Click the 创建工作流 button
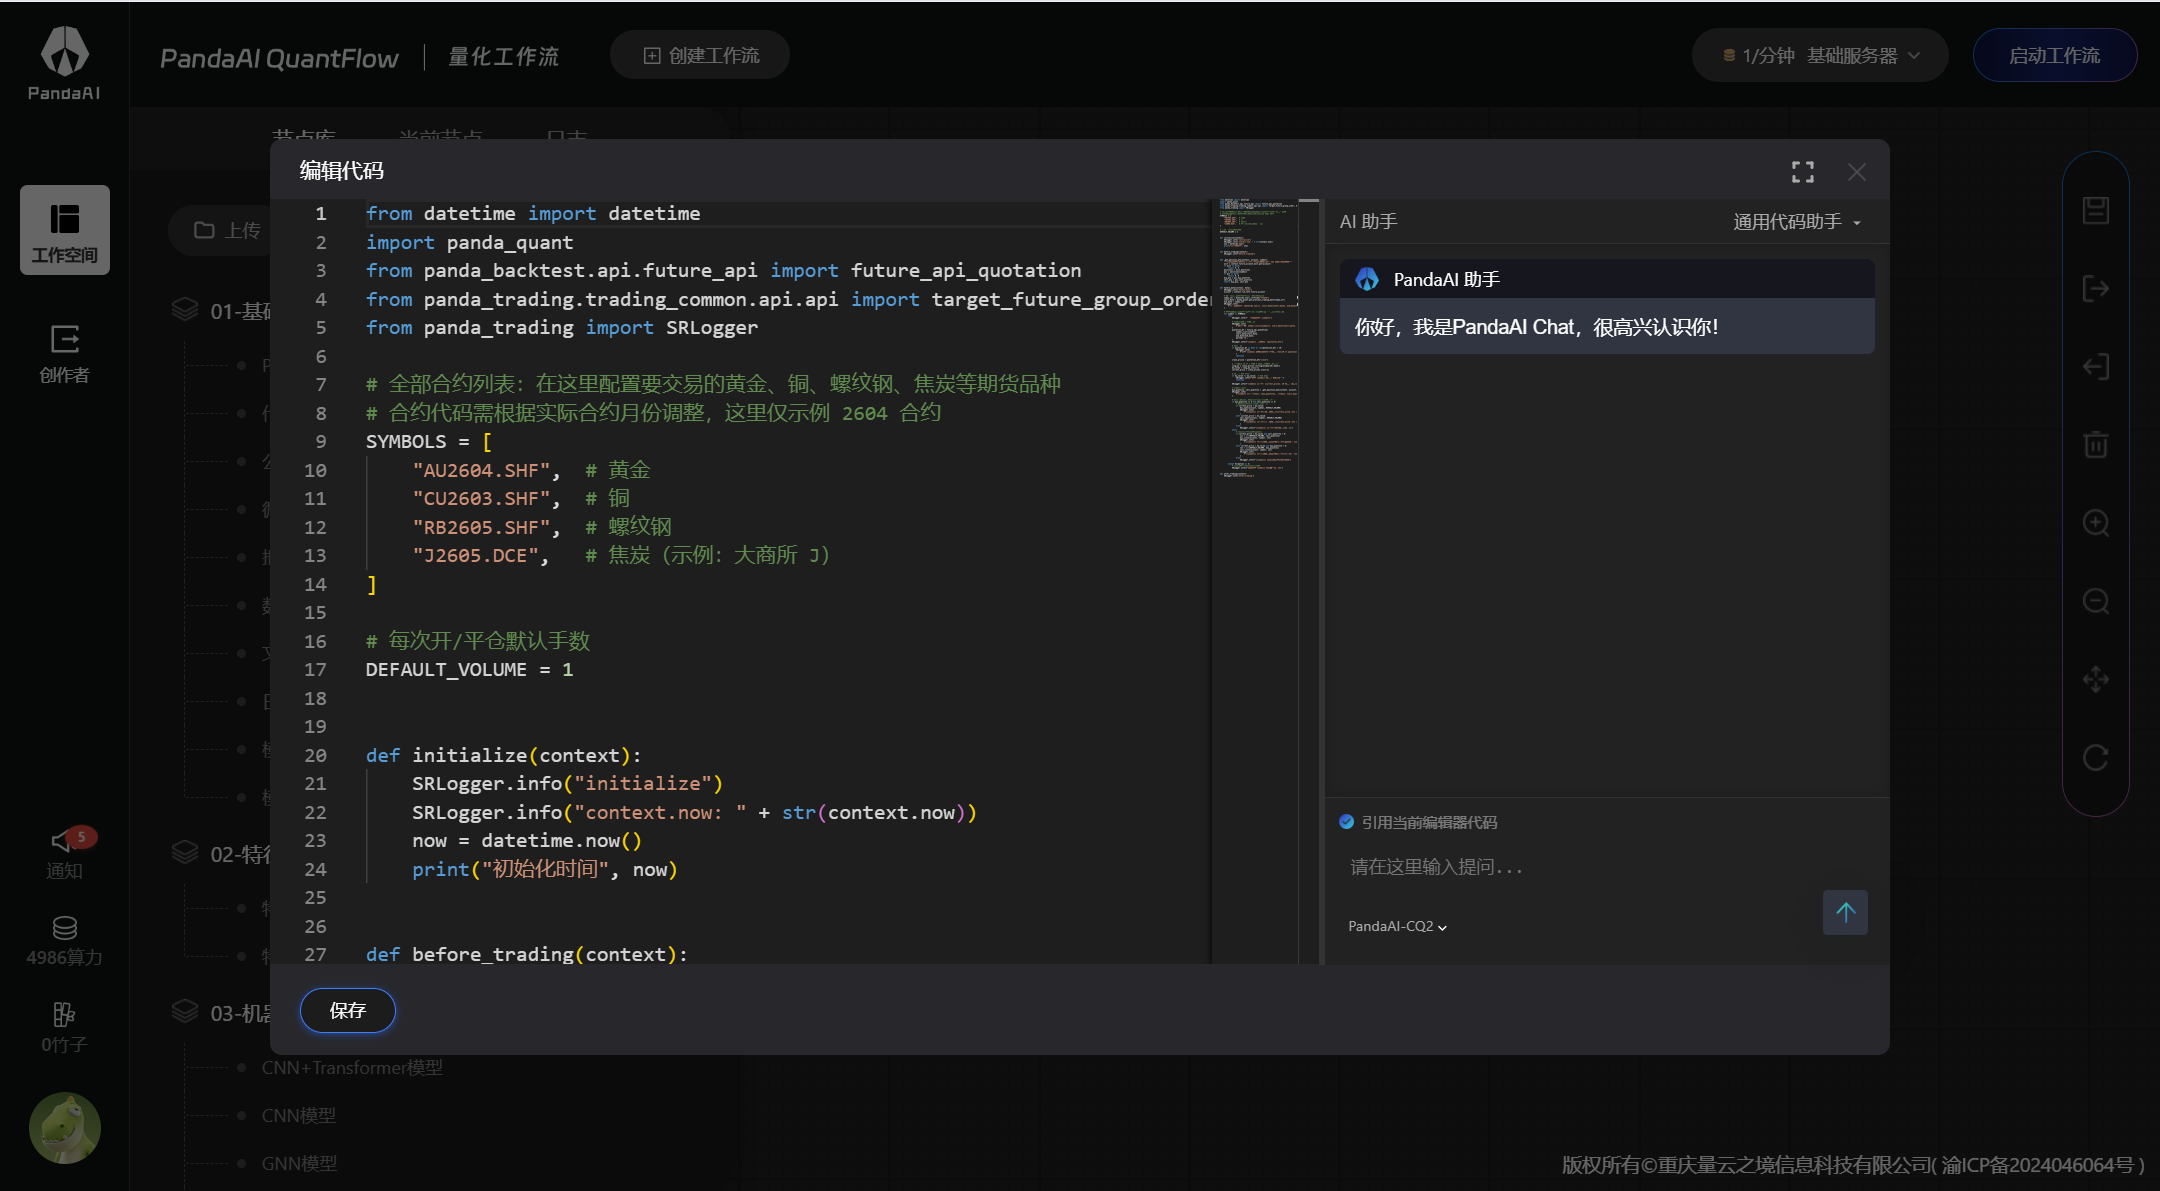 click(700, 56)
